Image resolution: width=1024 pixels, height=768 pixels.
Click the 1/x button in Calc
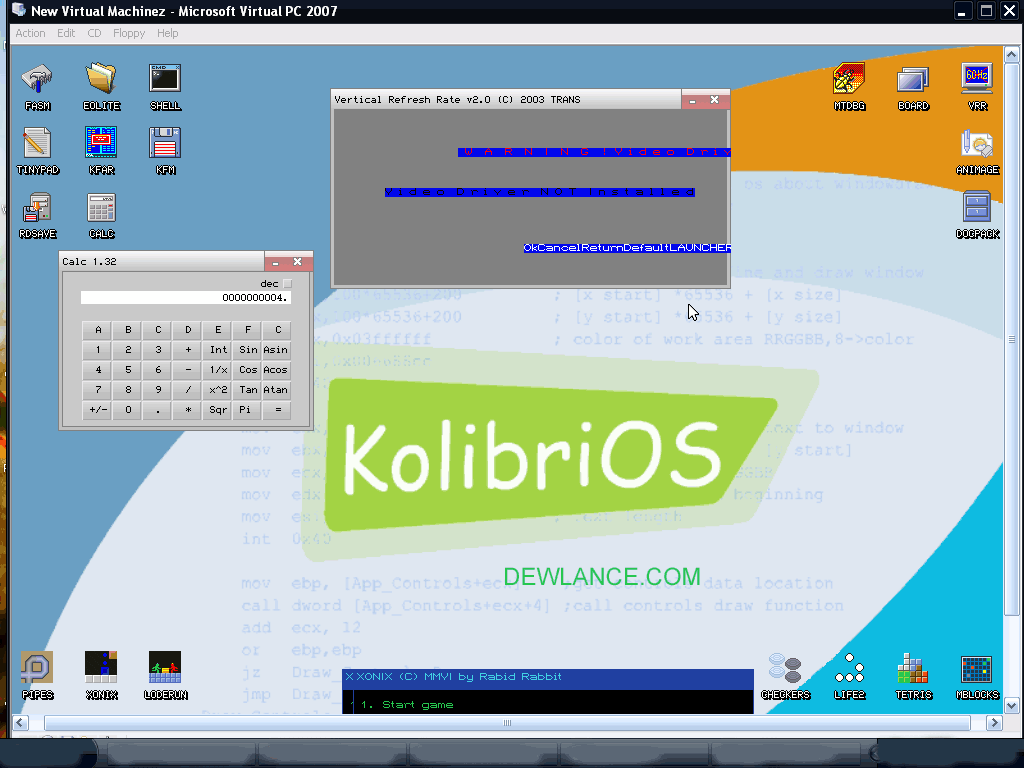click(217, 370)
